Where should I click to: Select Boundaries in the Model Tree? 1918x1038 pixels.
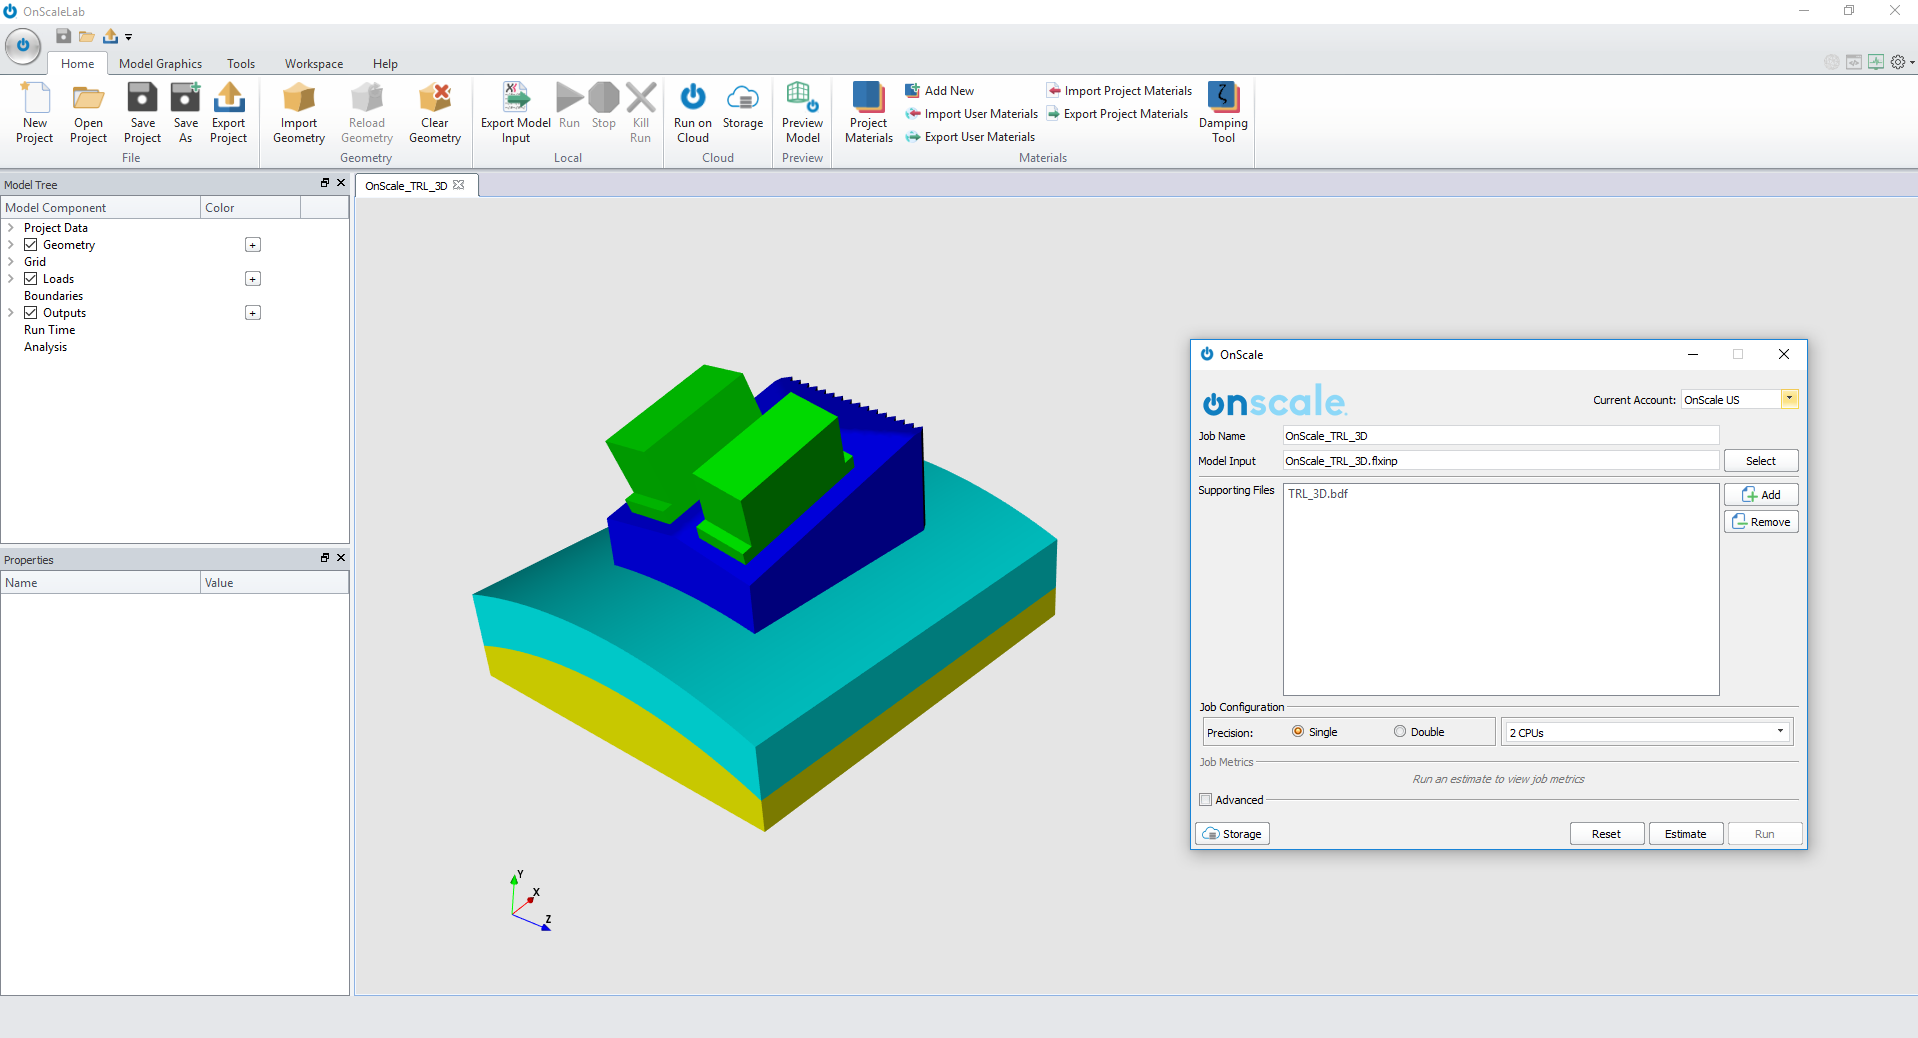pyautogui.click(x=54, y=296)
